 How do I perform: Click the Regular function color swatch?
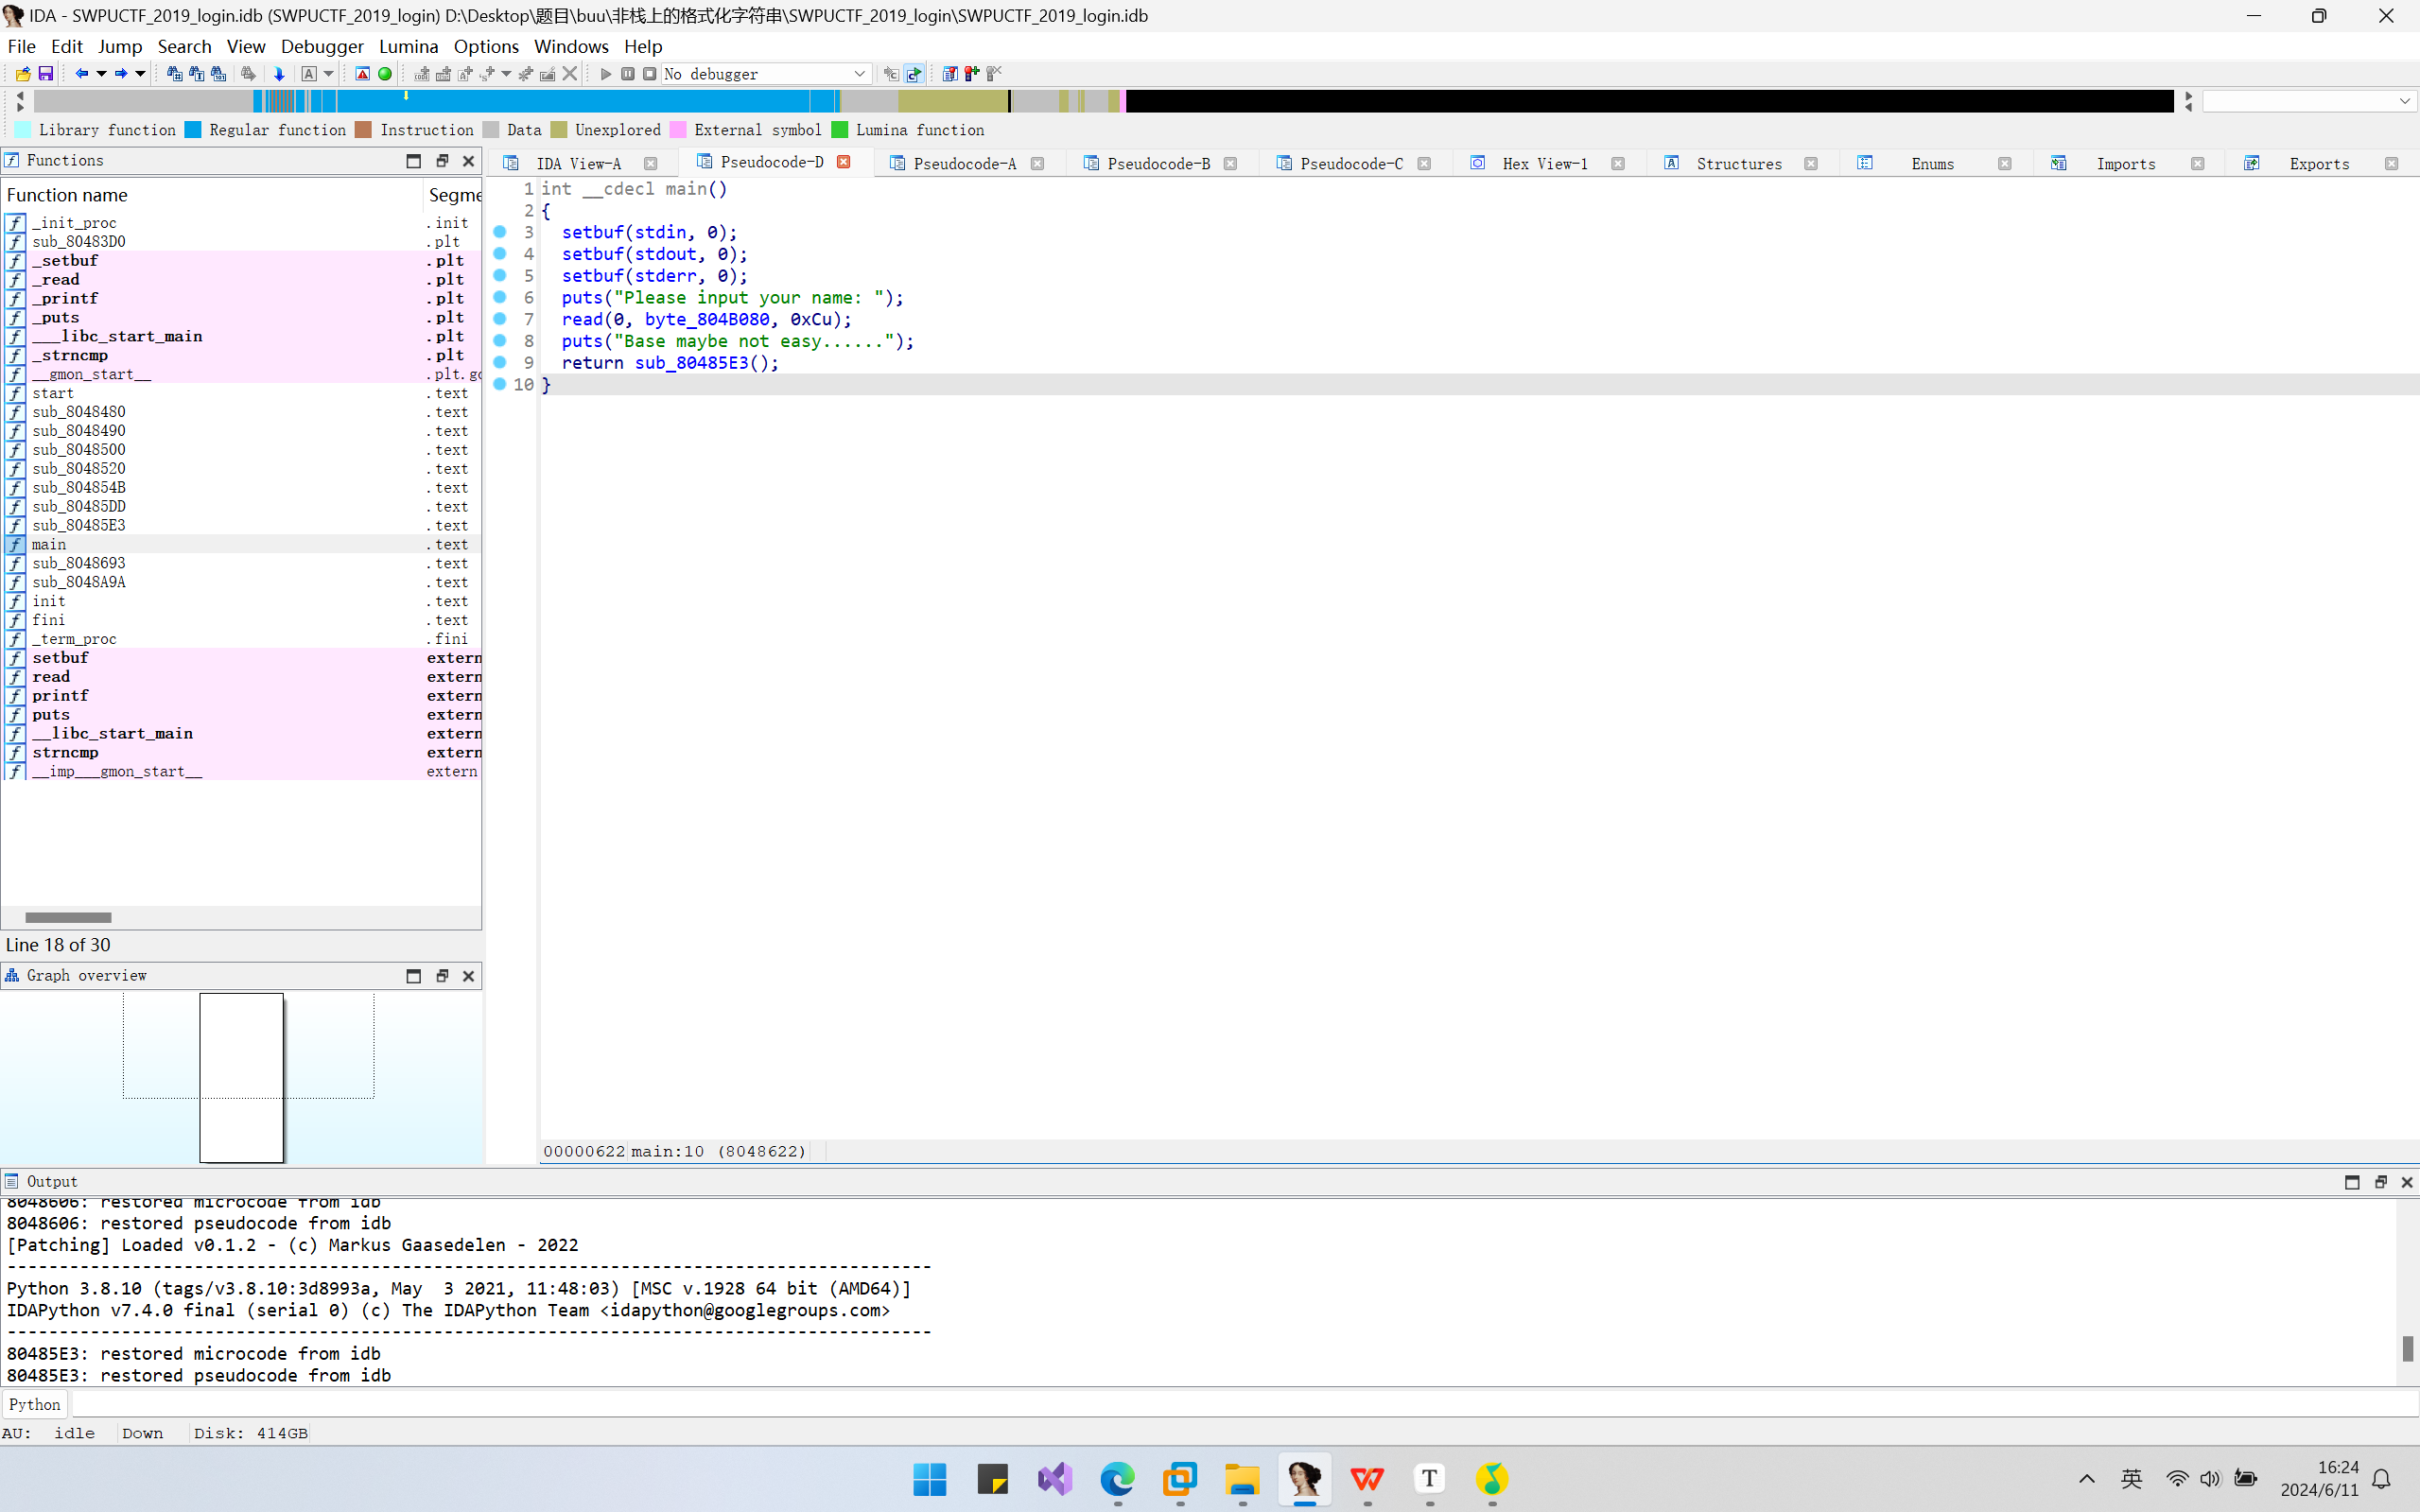click(x=193, y=130)
